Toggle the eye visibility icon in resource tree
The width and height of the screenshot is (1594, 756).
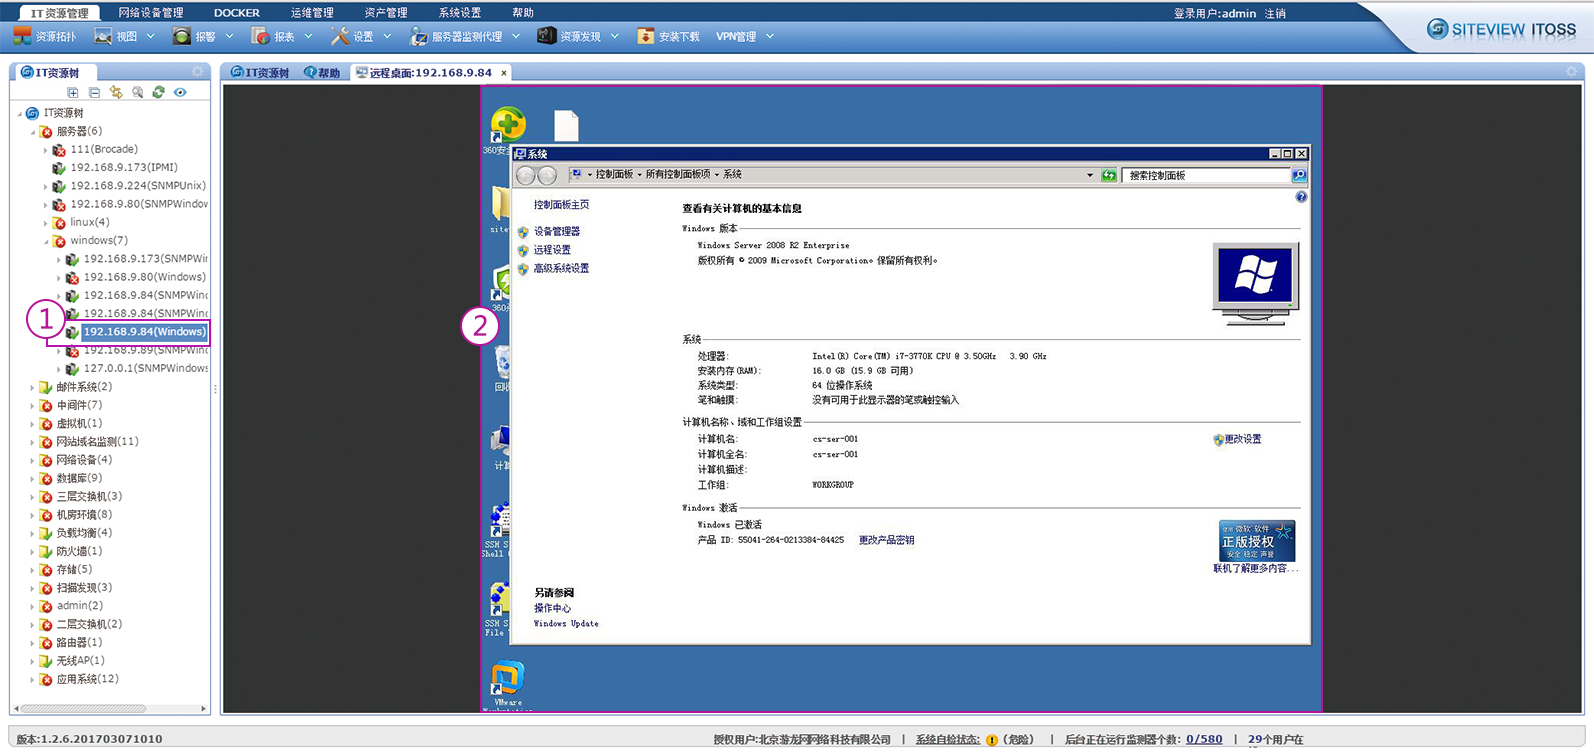coord(180,92)
